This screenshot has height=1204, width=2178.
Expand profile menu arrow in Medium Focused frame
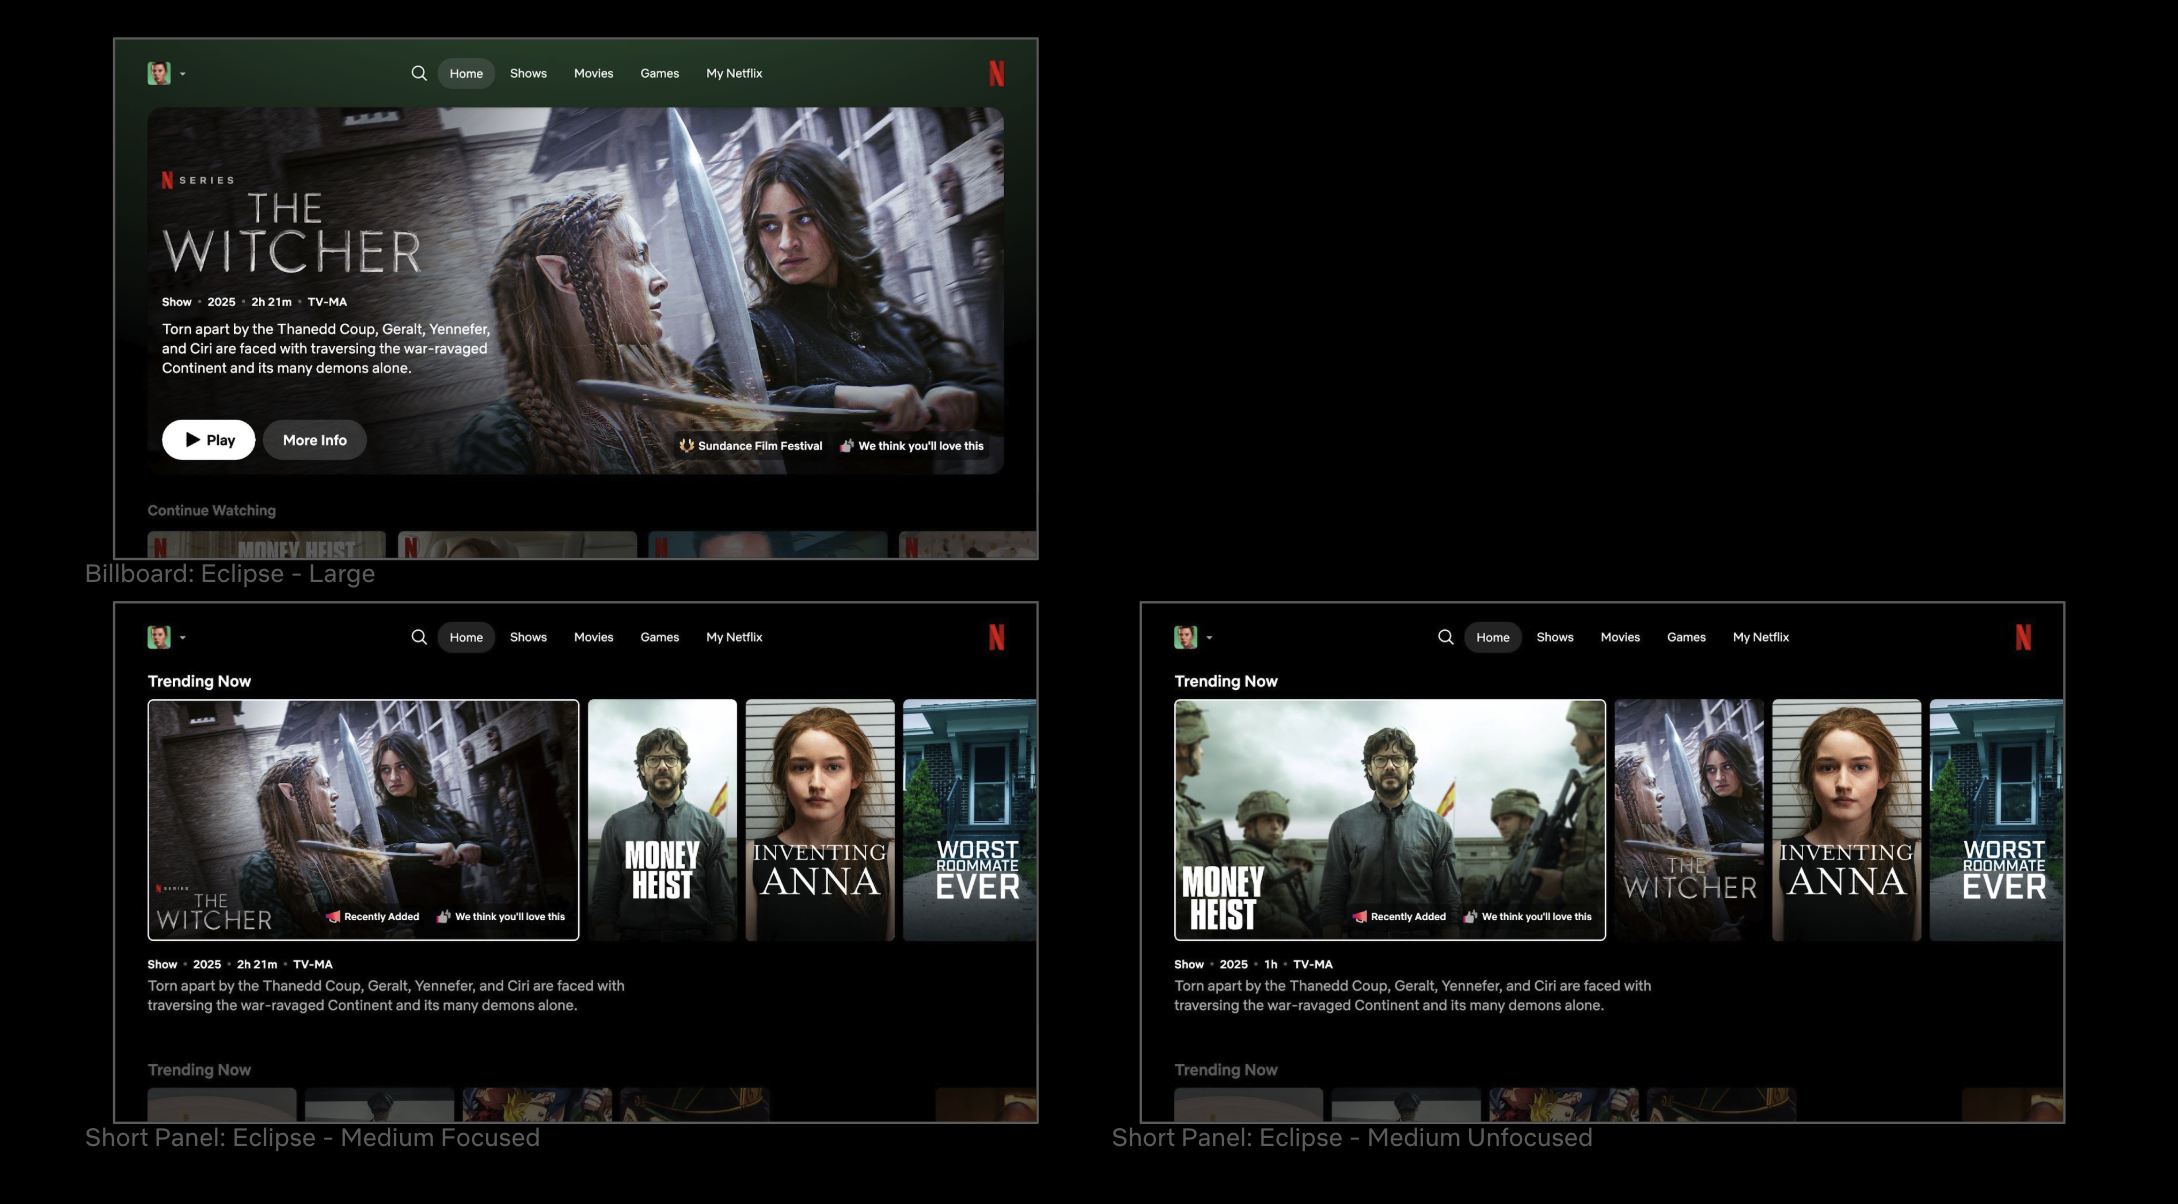[x=182, y=638]
